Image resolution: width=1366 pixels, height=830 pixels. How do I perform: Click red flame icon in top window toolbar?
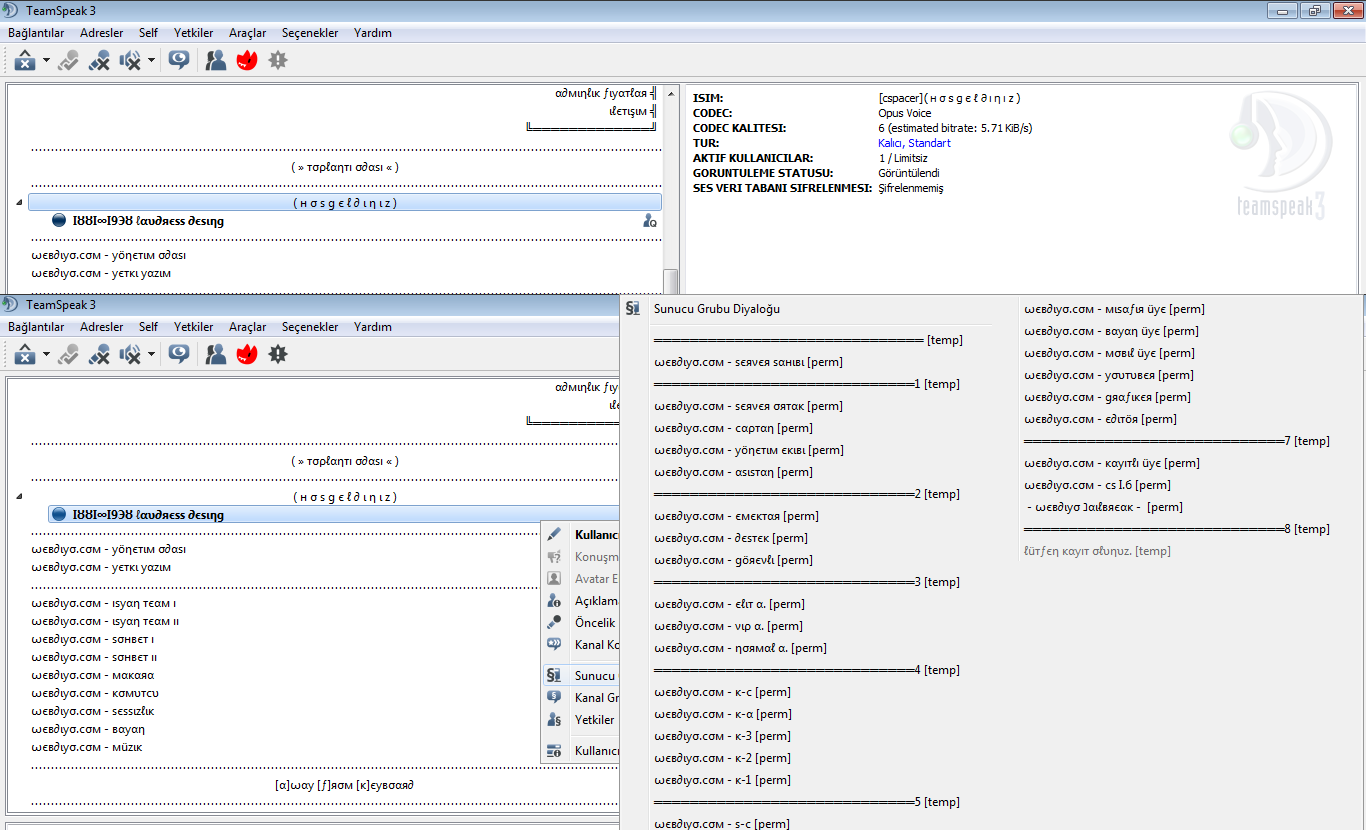point(247,60)
